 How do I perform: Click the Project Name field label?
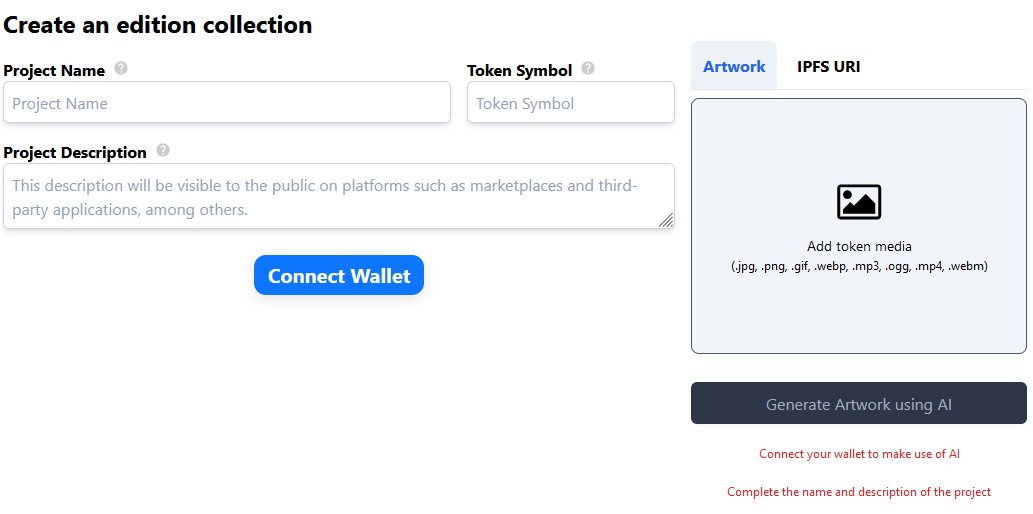(54, 71)
